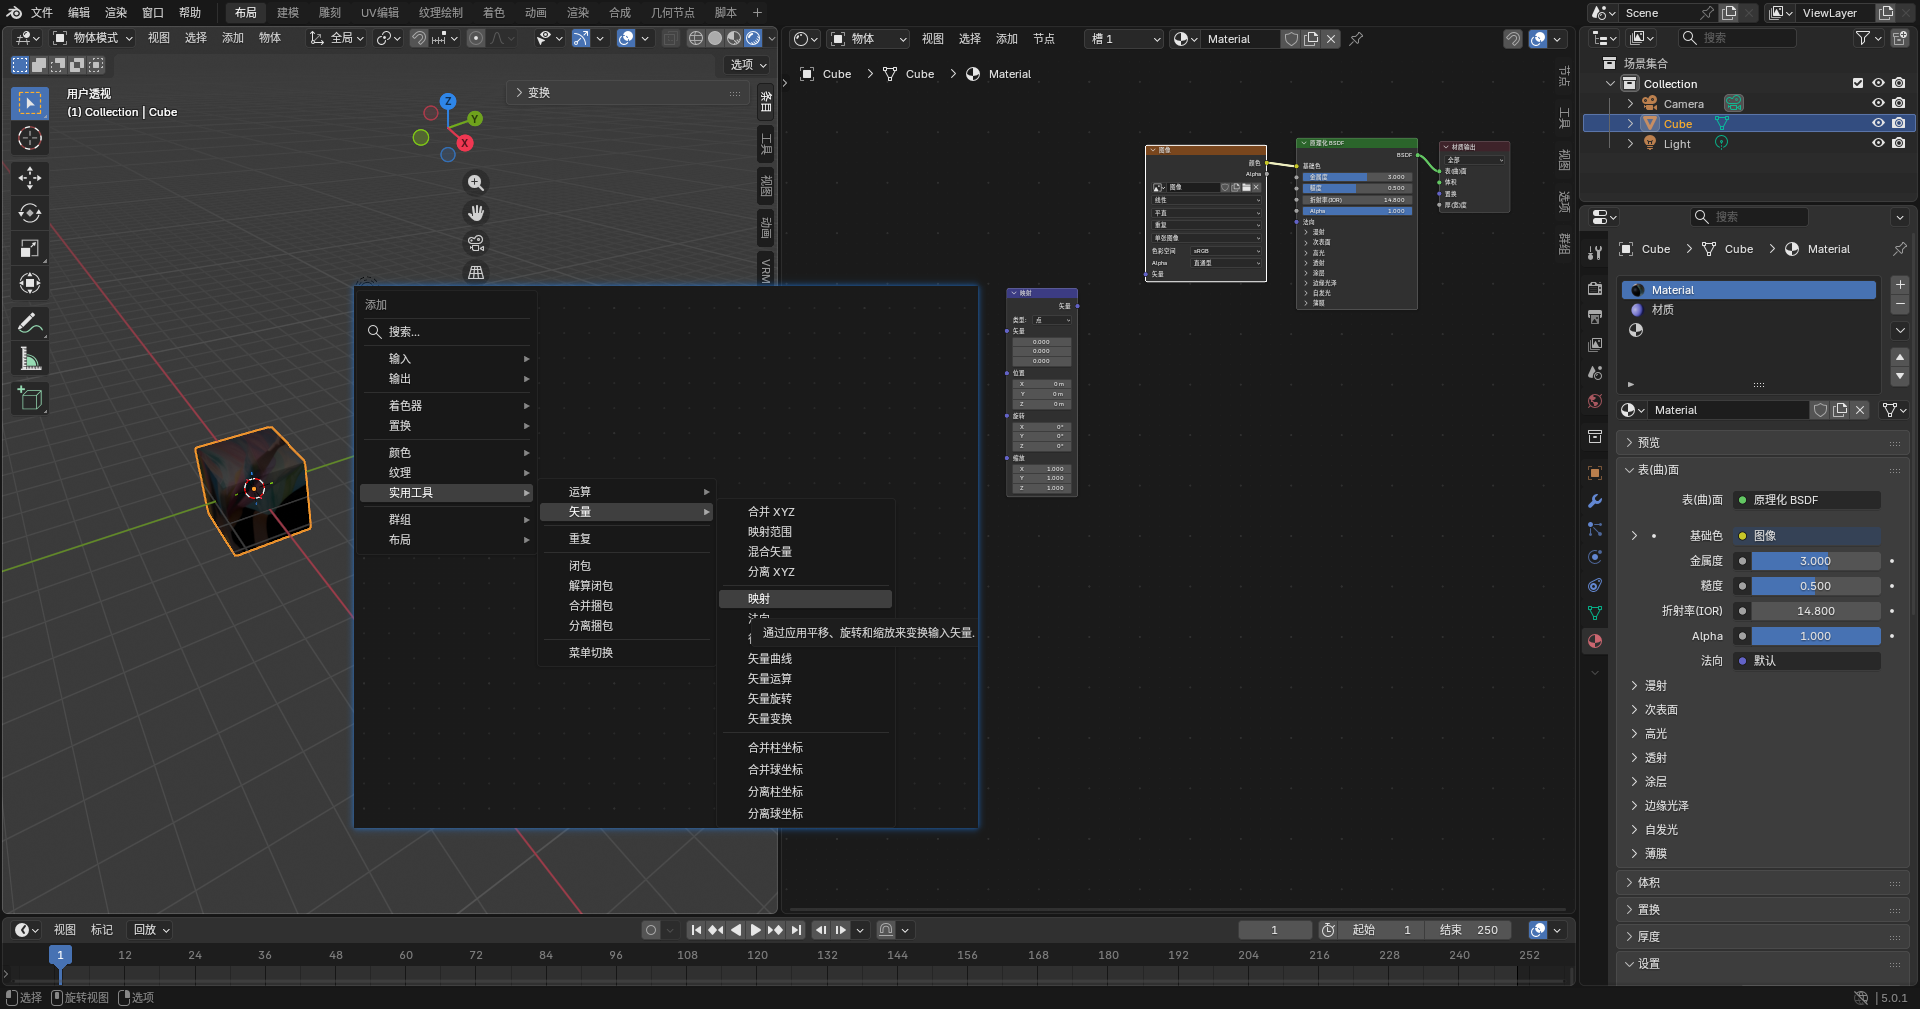
Task: Select the Move tool
Action: tap(30, 178)
